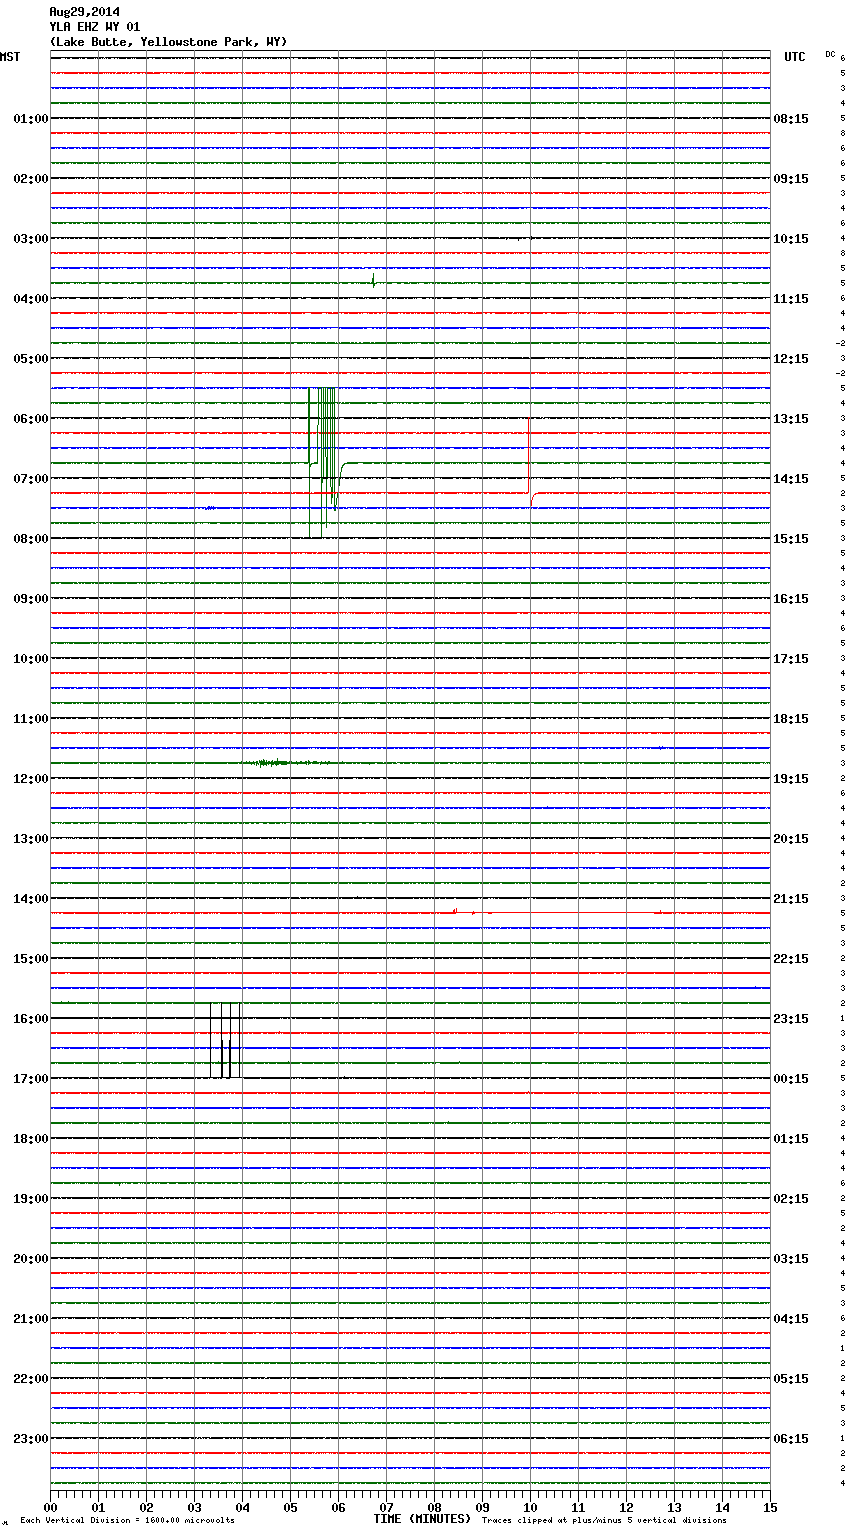This screenshot has height=1534, width=850.
Task: Click the traces clipped footnote text
Action: point(604,1521)
